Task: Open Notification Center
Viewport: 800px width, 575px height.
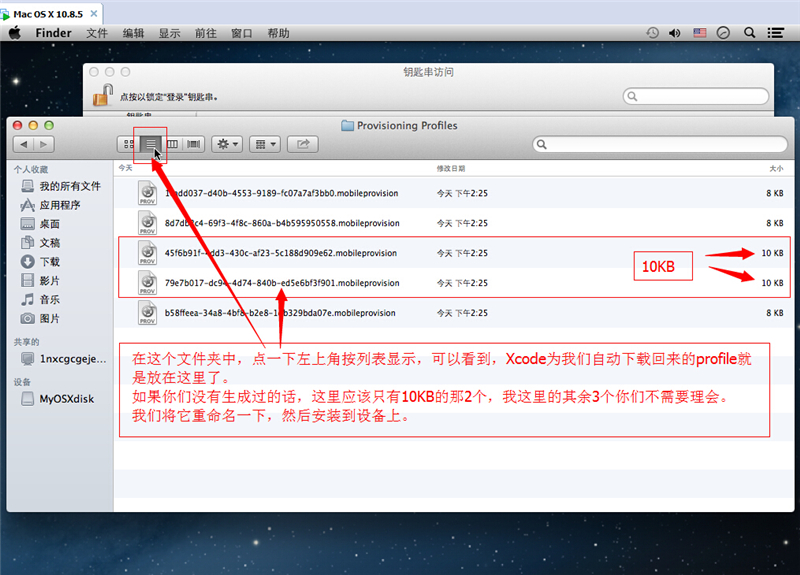Action: pyautogui.click(x=776, y=33)
